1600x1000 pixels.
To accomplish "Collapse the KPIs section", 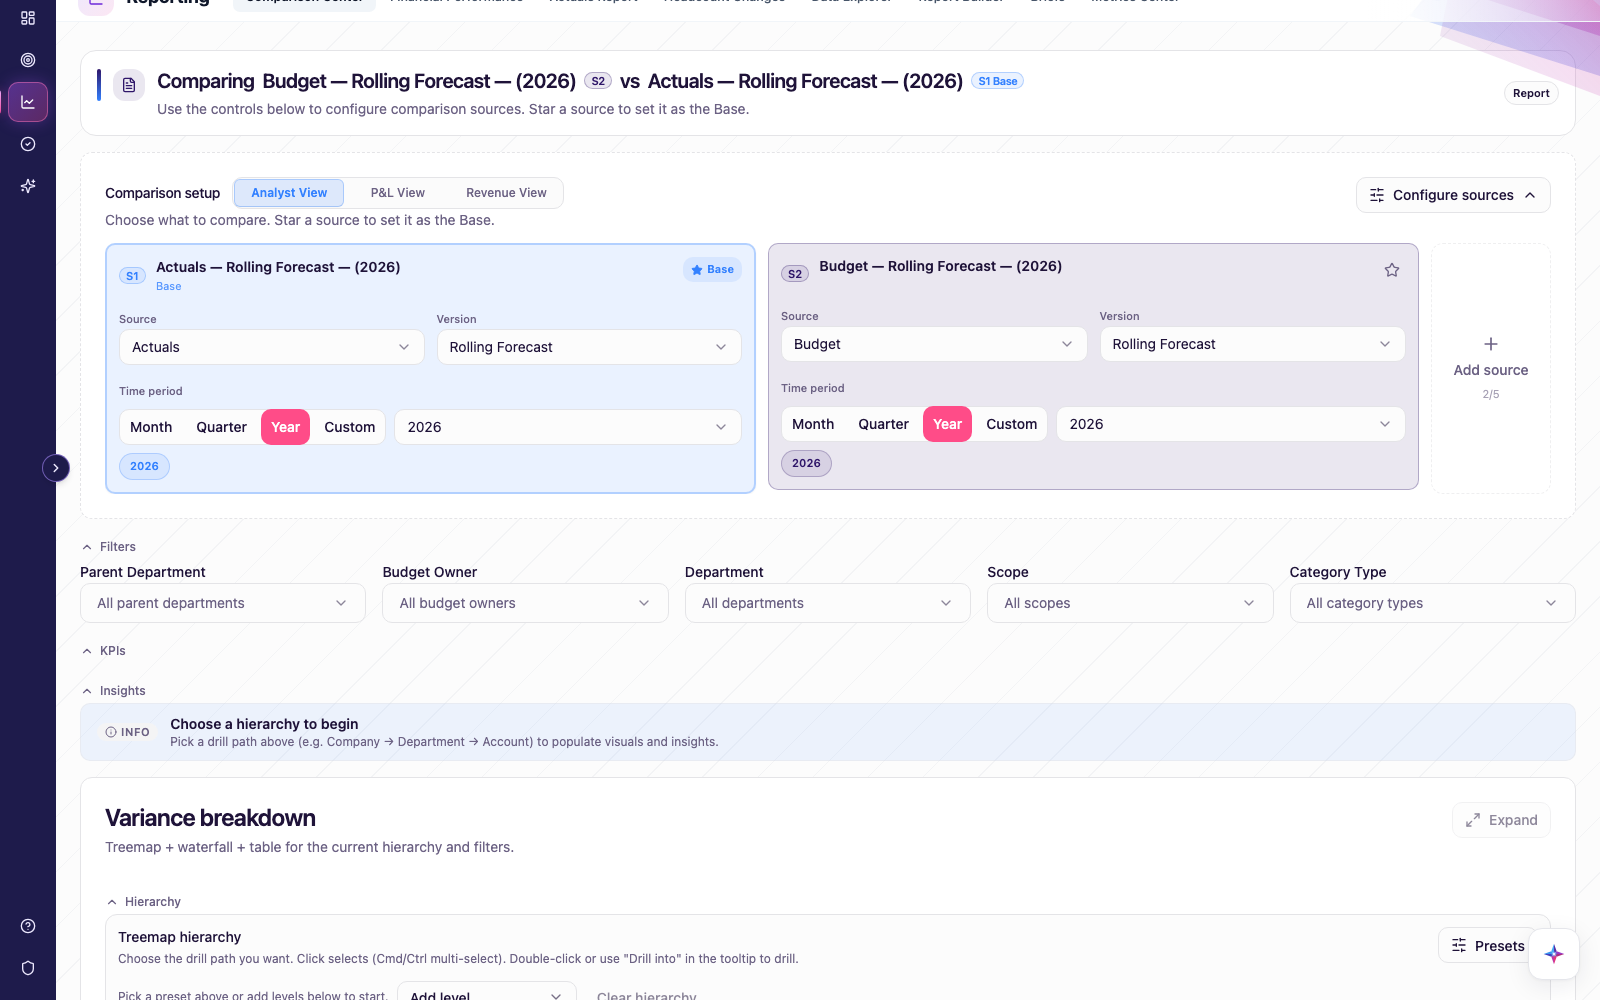I will (104, 651).
